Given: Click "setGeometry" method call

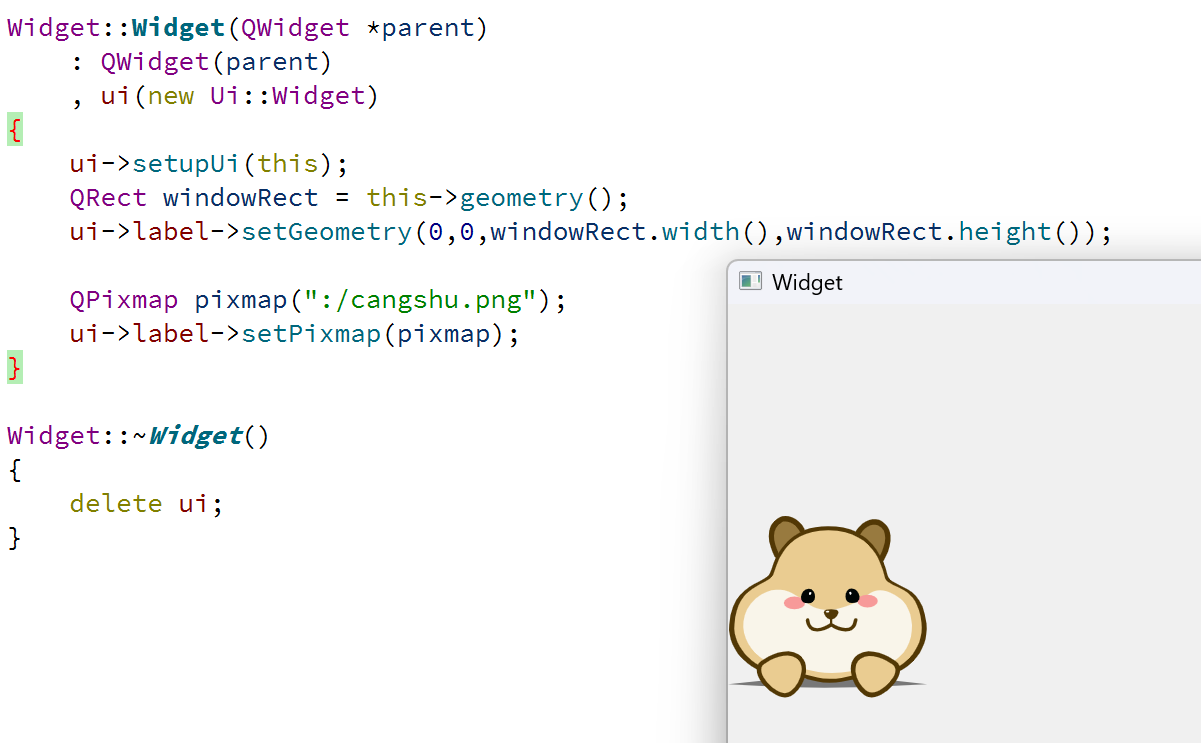Looking at the screenshot, I should pos(327,232).
